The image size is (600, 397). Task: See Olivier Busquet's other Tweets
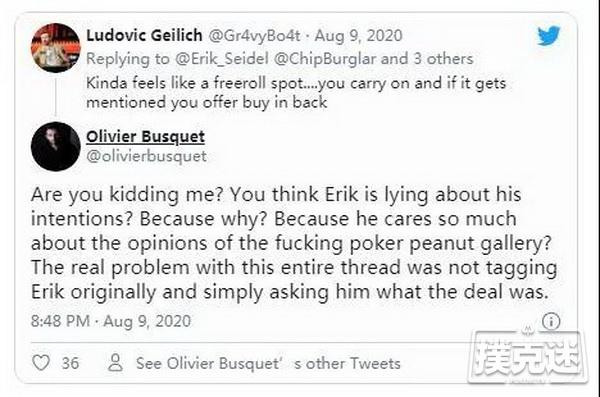click(268, 363)
